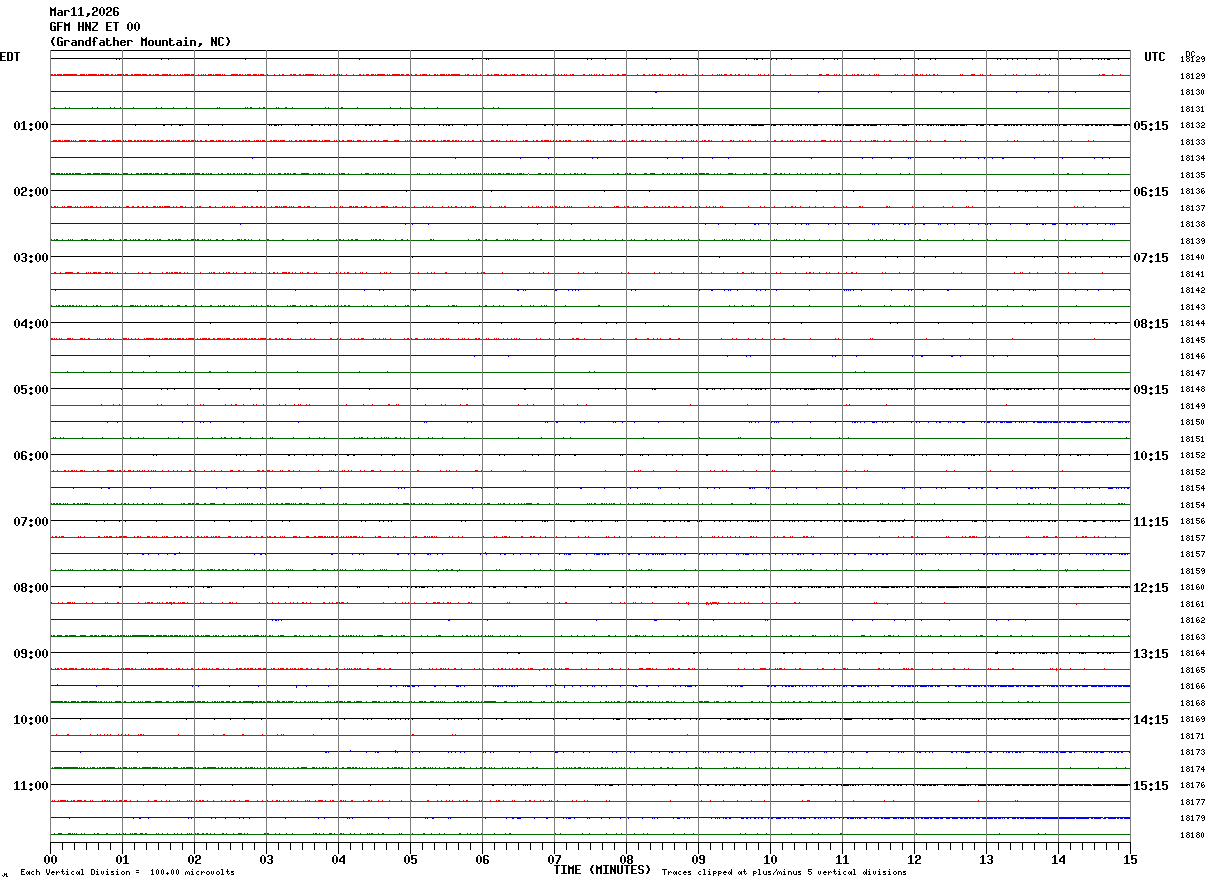Image resolution: width=1210 pixels, height=886 pixels.
Task: Click minute 15 on the bottom time axis
Action: 1130,859
